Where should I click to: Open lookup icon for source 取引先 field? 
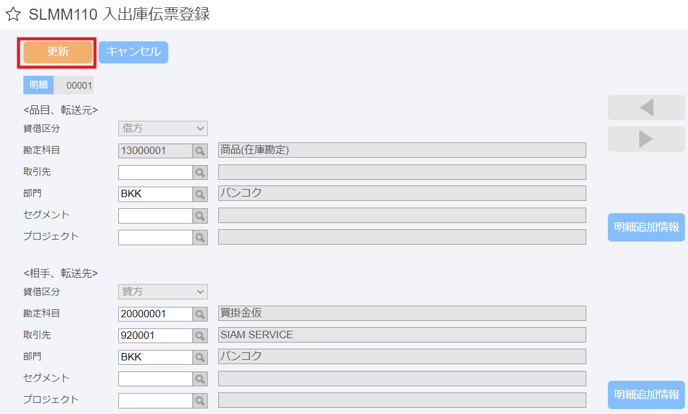200,172
